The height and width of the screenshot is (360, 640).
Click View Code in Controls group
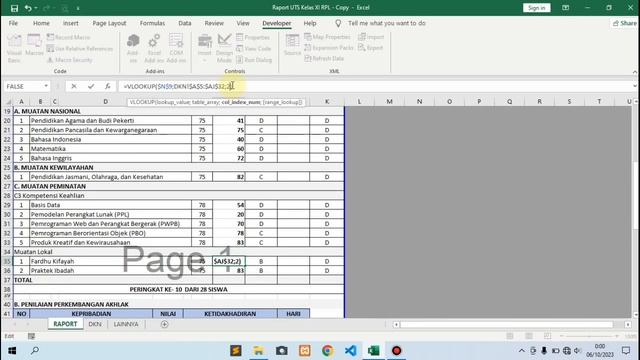coord(253,49)
